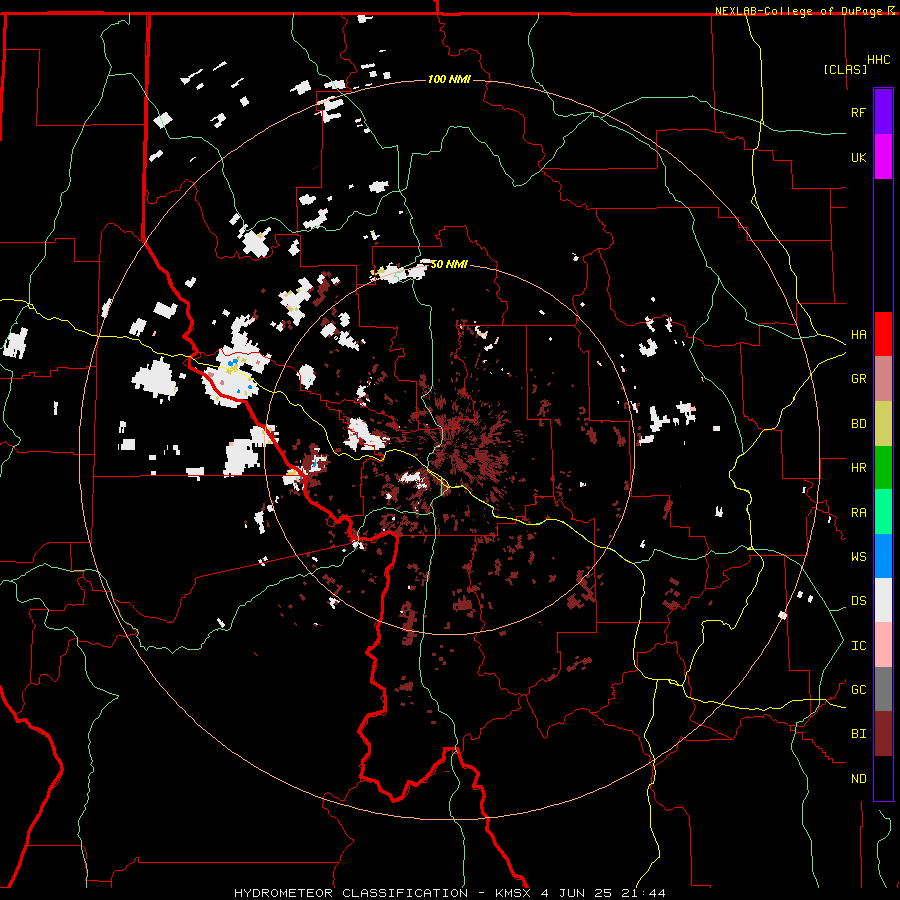
Task: Click the HA legend label
Action: click(x=859, y=335)
